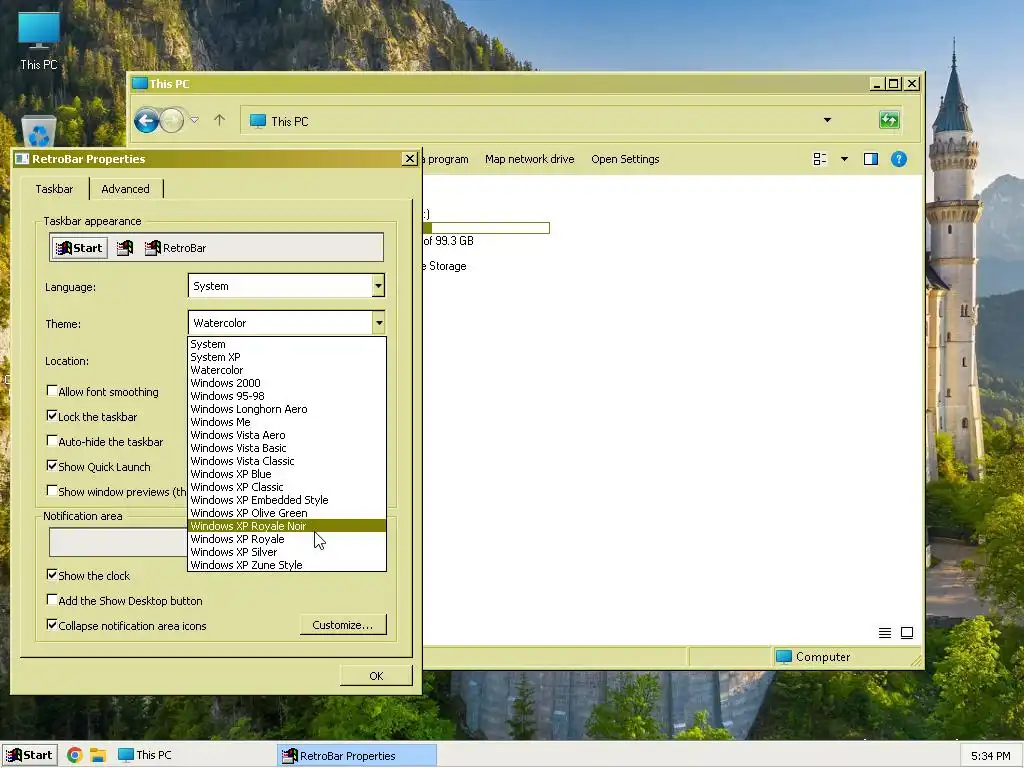Select System XP in theme list
1024x768 pixels.
coord(287,357)
